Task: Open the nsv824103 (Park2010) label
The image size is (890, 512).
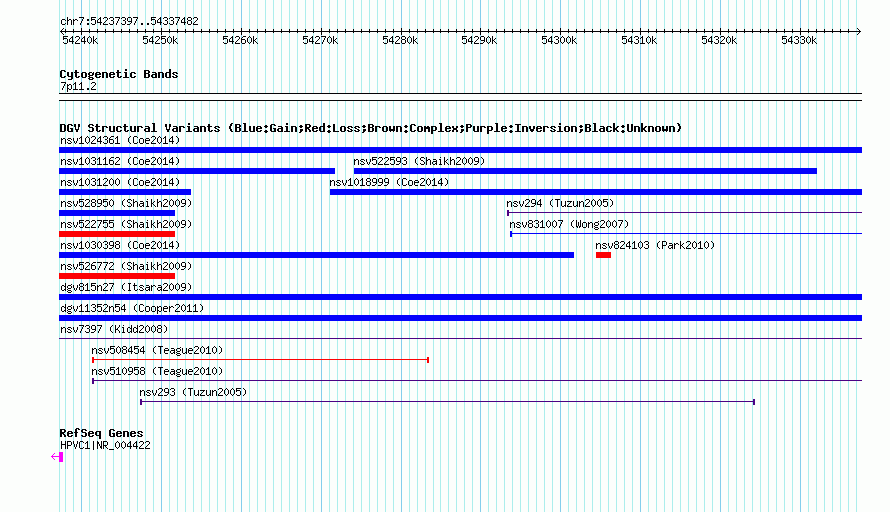Action: (655, 245)
